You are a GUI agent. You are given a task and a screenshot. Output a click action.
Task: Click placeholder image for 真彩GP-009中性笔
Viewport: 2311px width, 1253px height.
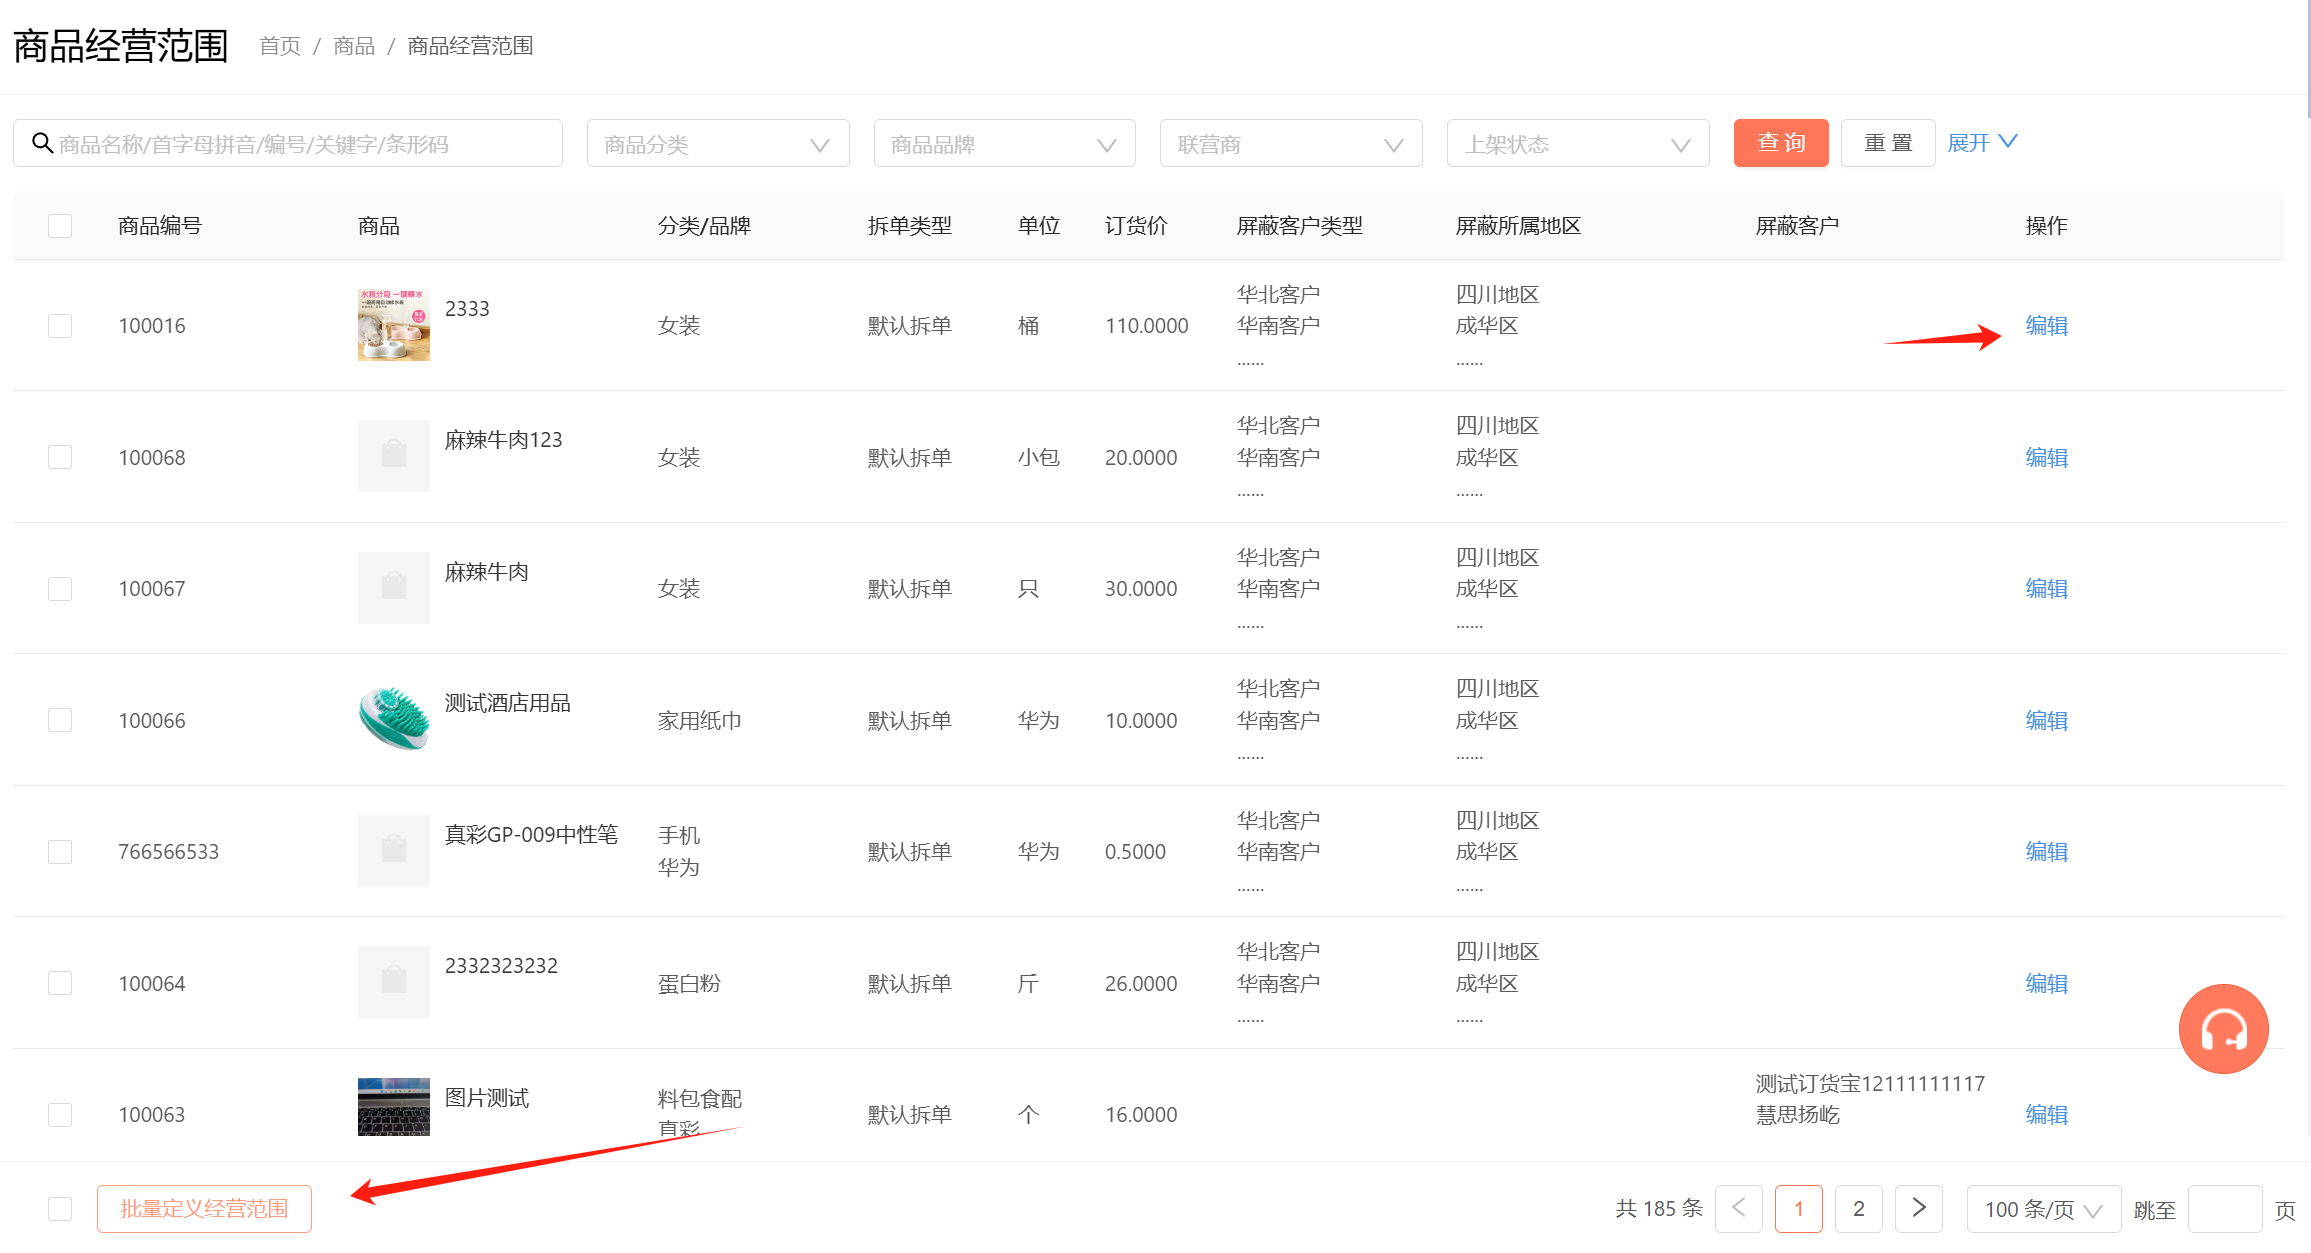[394, 851]
